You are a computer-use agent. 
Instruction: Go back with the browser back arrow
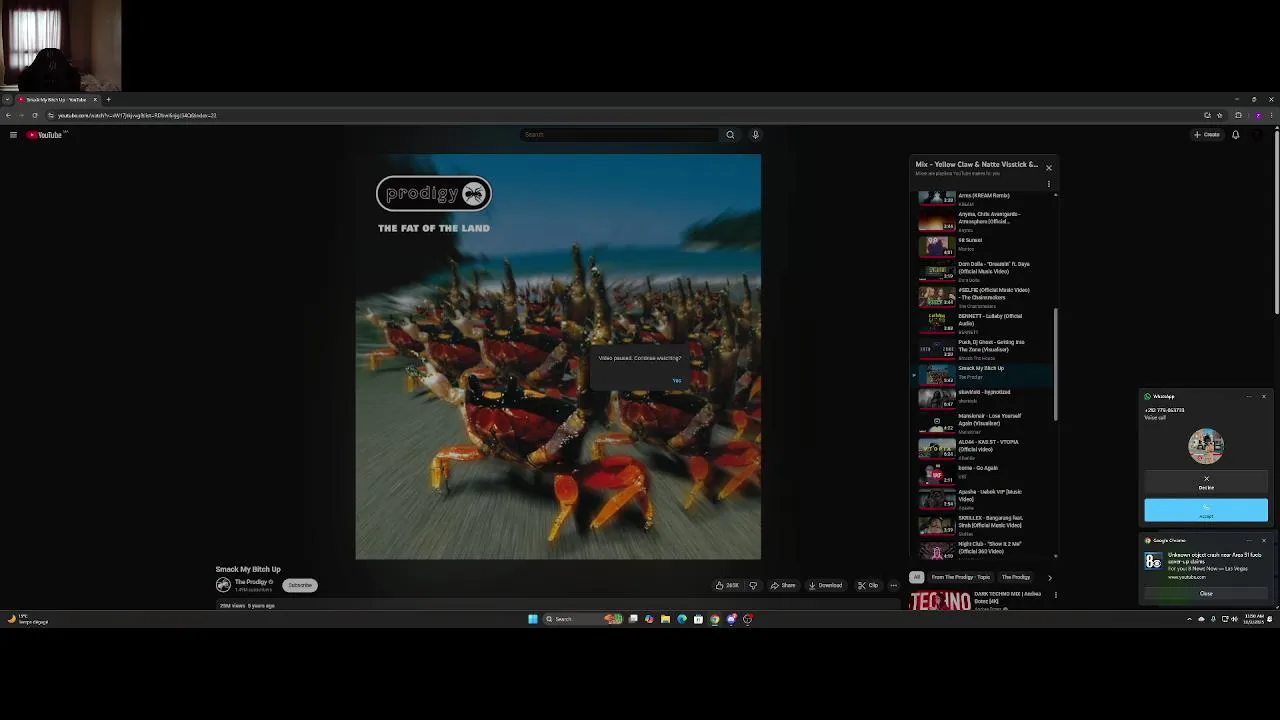pyautogui.click(x=8, y=115)
